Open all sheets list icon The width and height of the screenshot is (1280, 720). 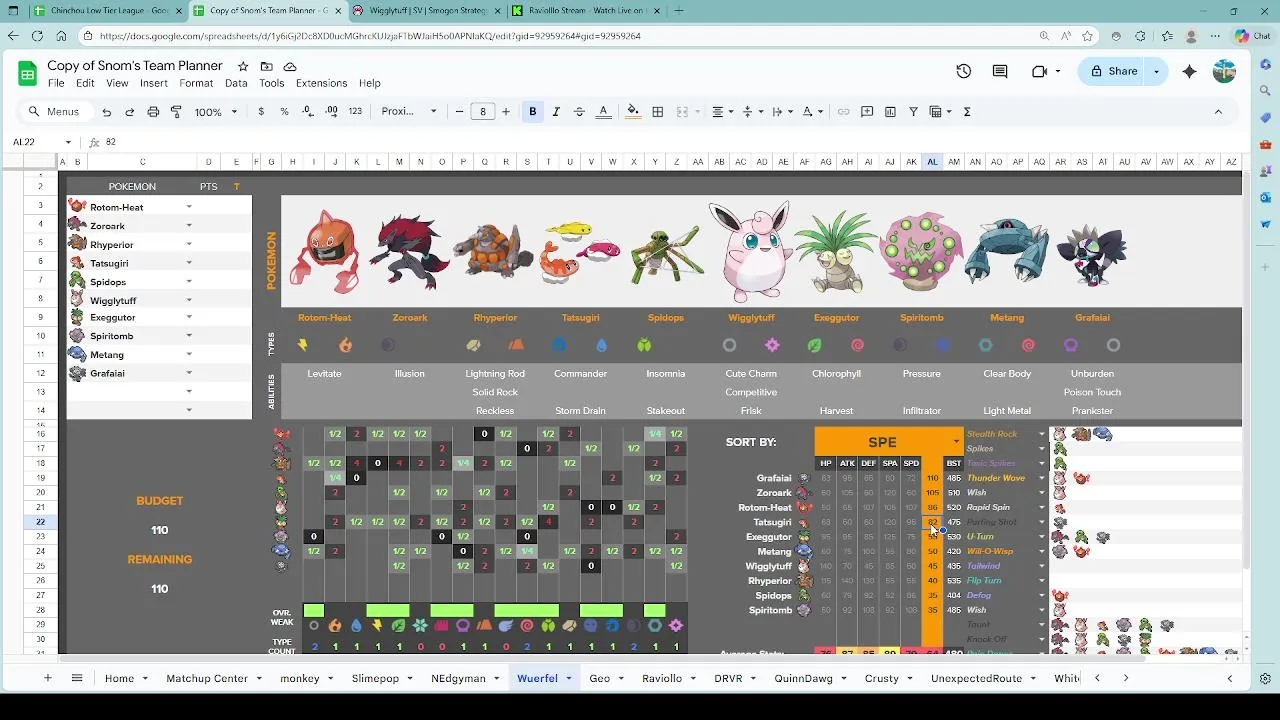(x=77, y=678)
